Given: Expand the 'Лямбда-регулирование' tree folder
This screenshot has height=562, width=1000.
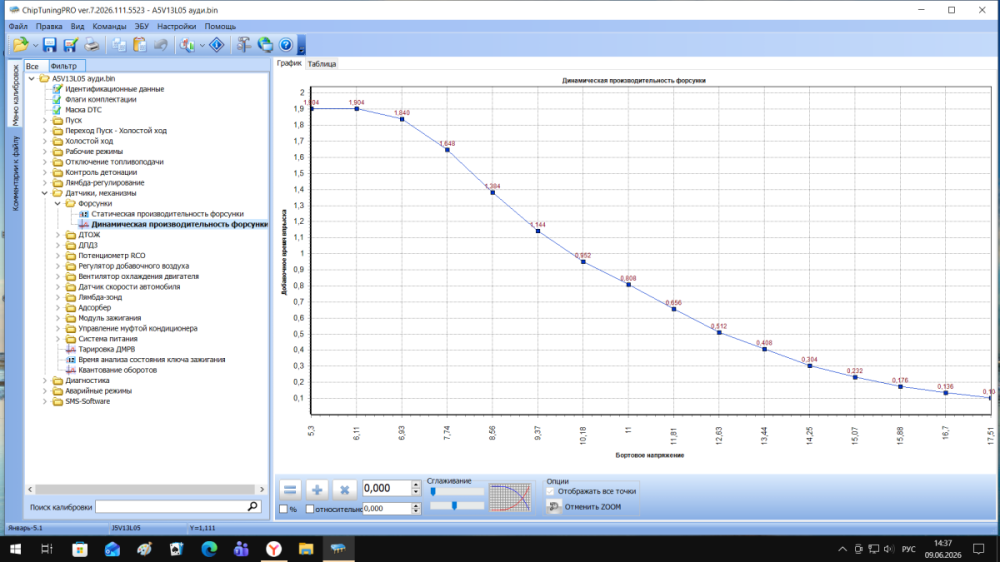Looking at the screenshot, I should 45,182.
